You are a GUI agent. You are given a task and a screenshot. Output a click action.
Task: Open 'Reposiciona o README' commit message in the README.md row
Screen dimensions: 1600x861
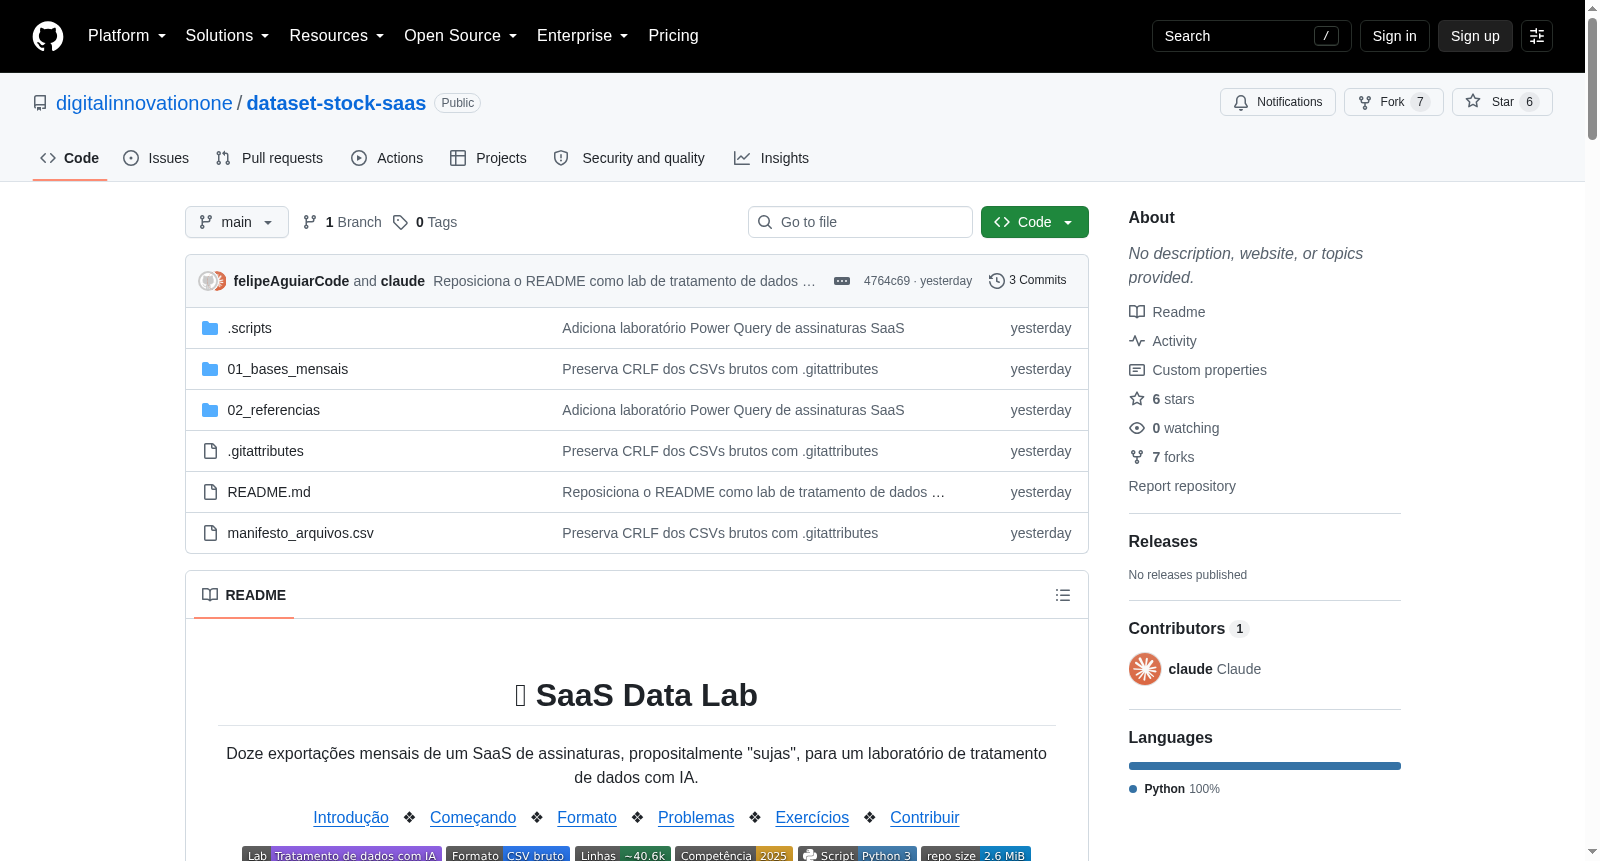pyautogui.click(x=753, y=492)
